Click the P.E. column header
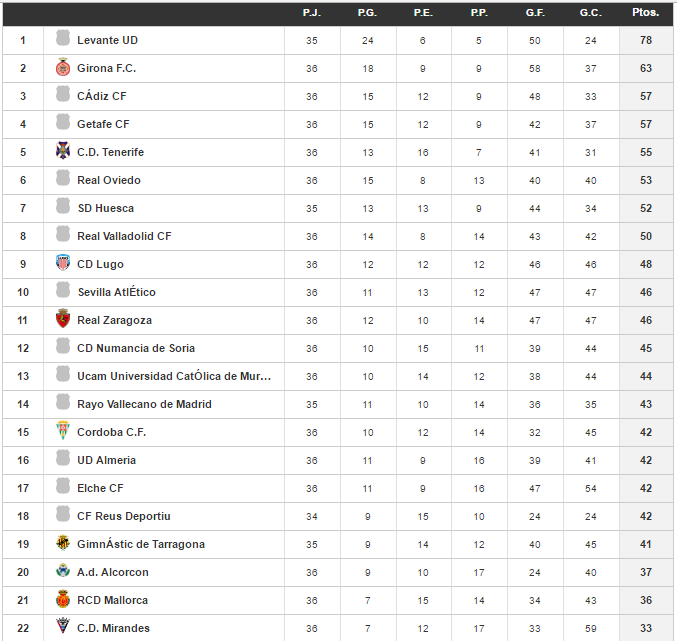 click(423, 12)
